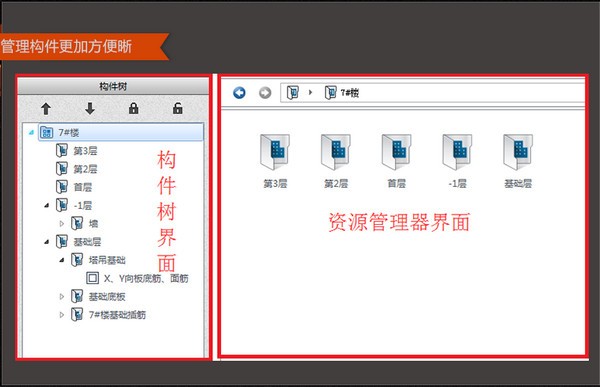Select the -1层 folder in explorer pane
600x387 pixels.
pyautogui.click(x=457, y=161)
